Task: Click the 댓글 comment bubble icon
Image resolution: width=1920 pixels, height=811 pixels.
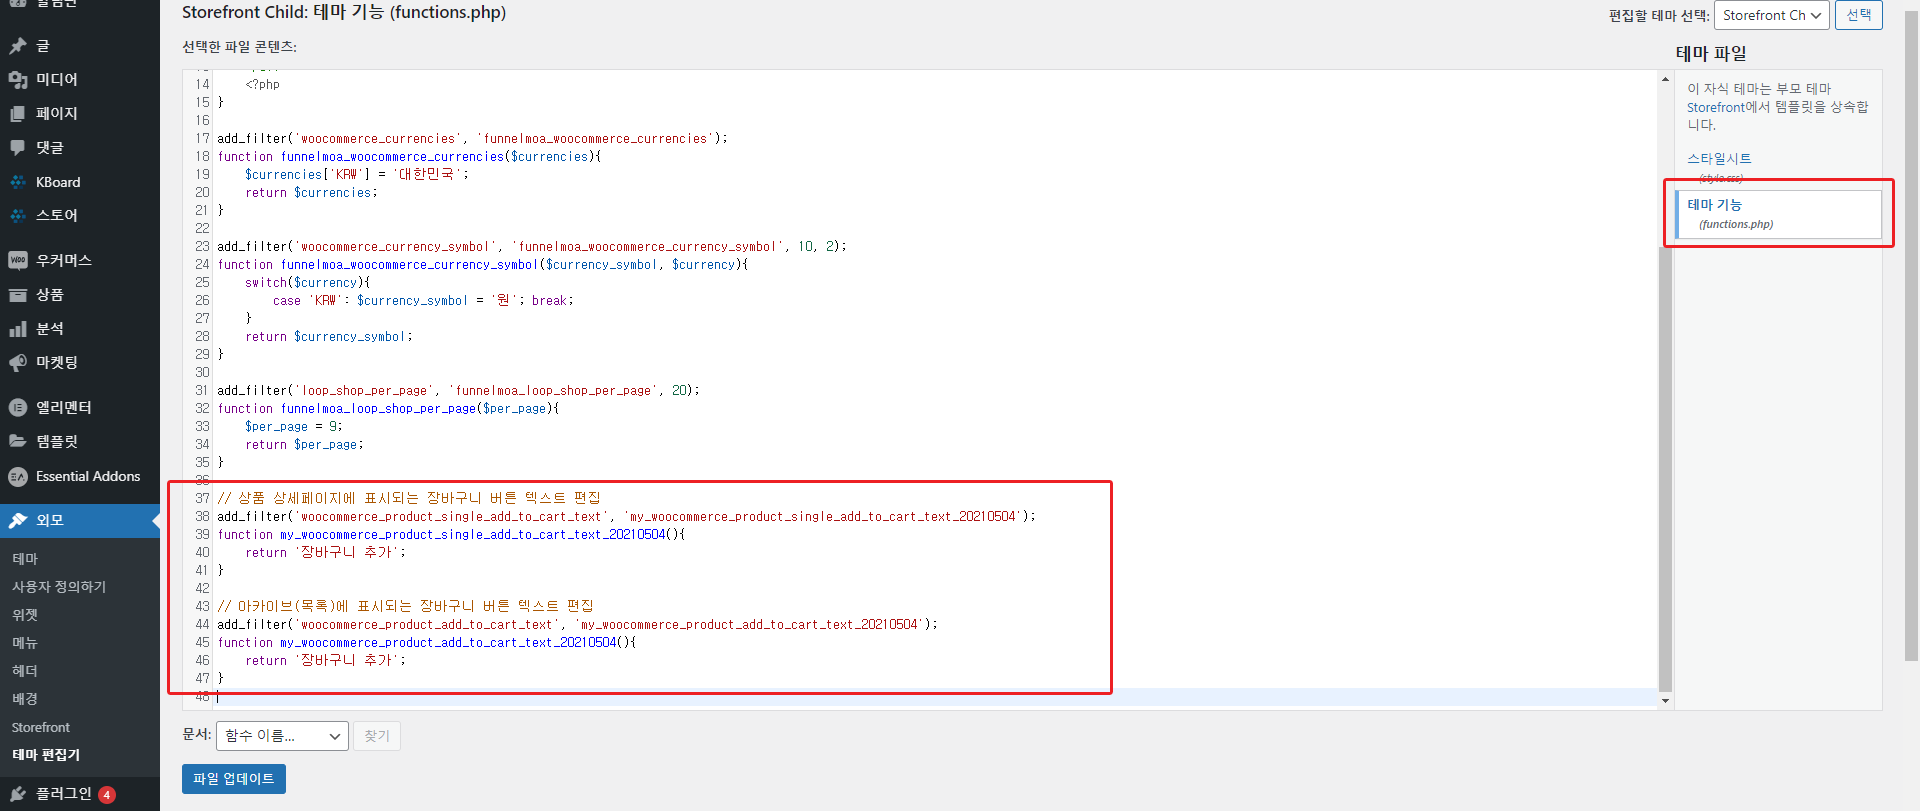Action: 18,148
